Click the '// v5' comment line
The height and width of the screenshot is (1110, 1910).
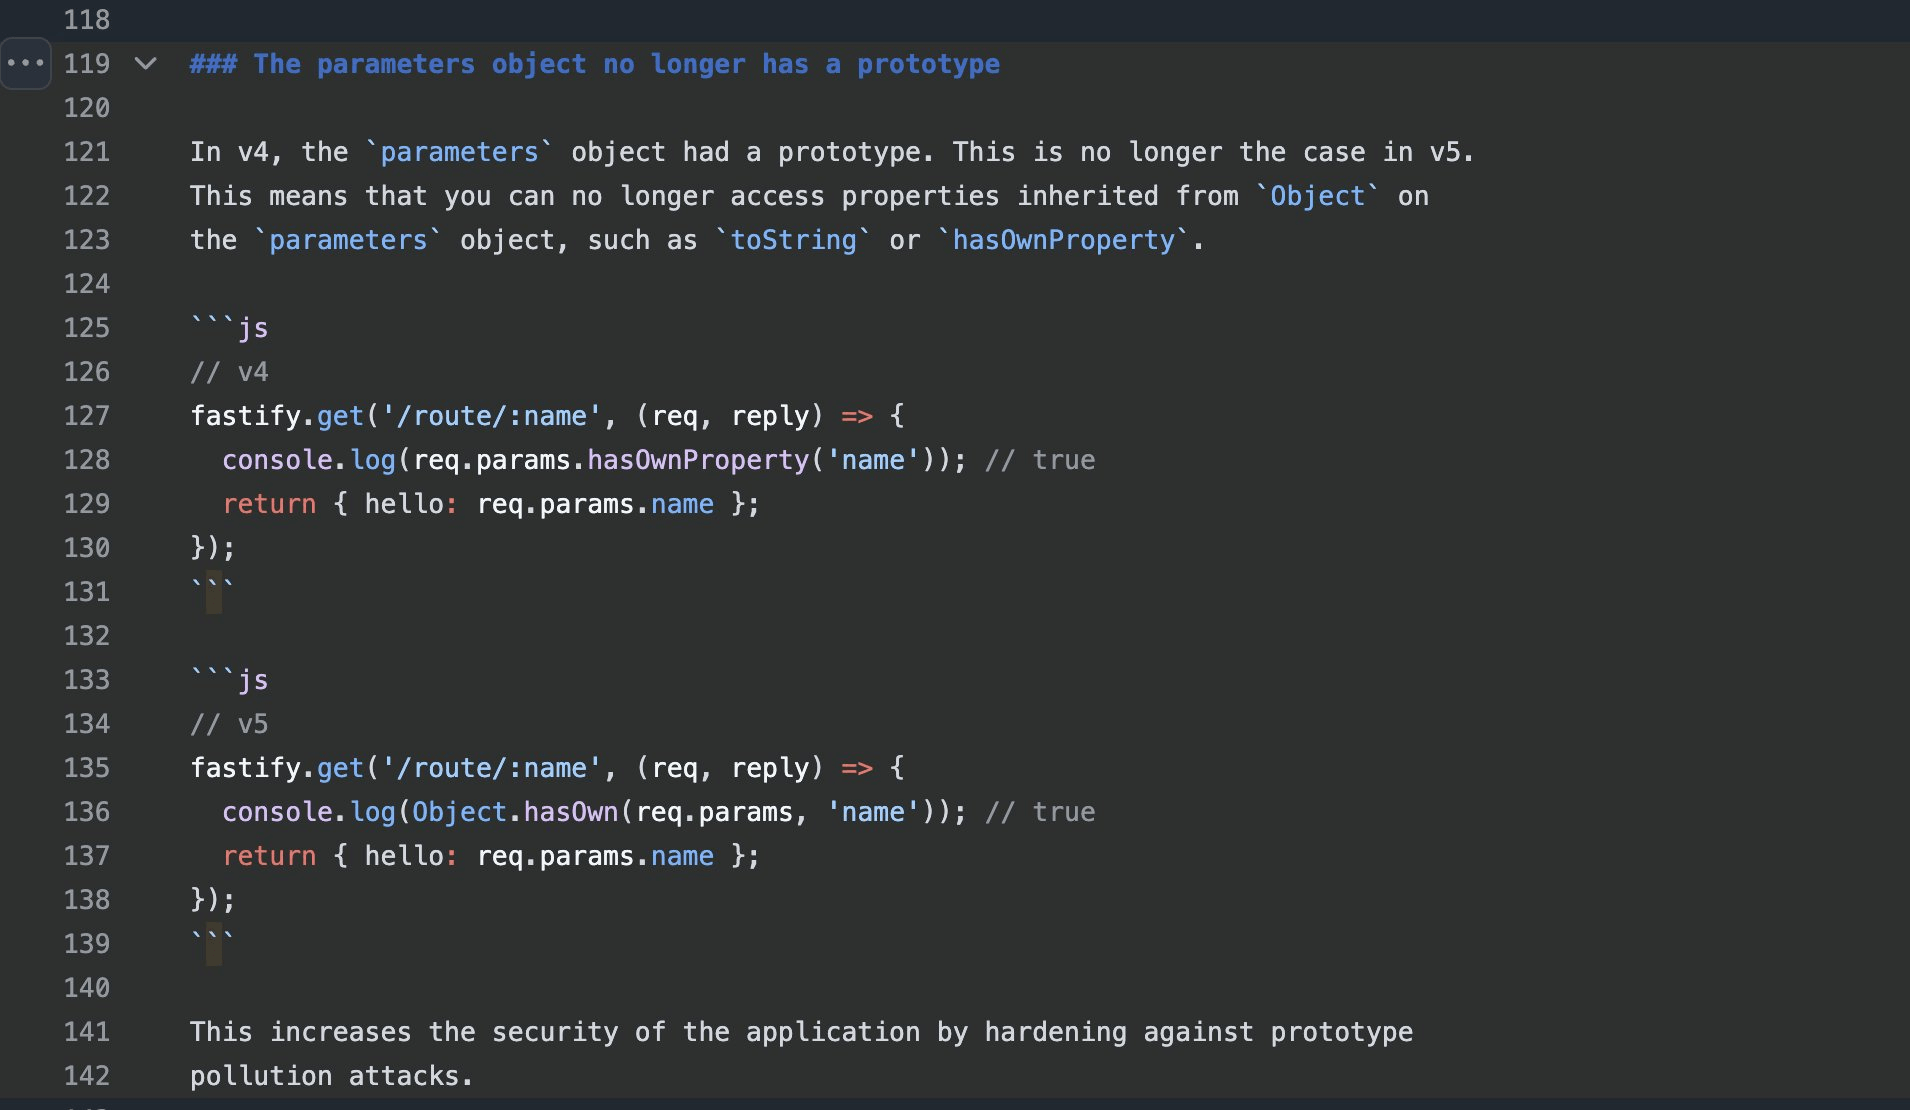point(229,724)
